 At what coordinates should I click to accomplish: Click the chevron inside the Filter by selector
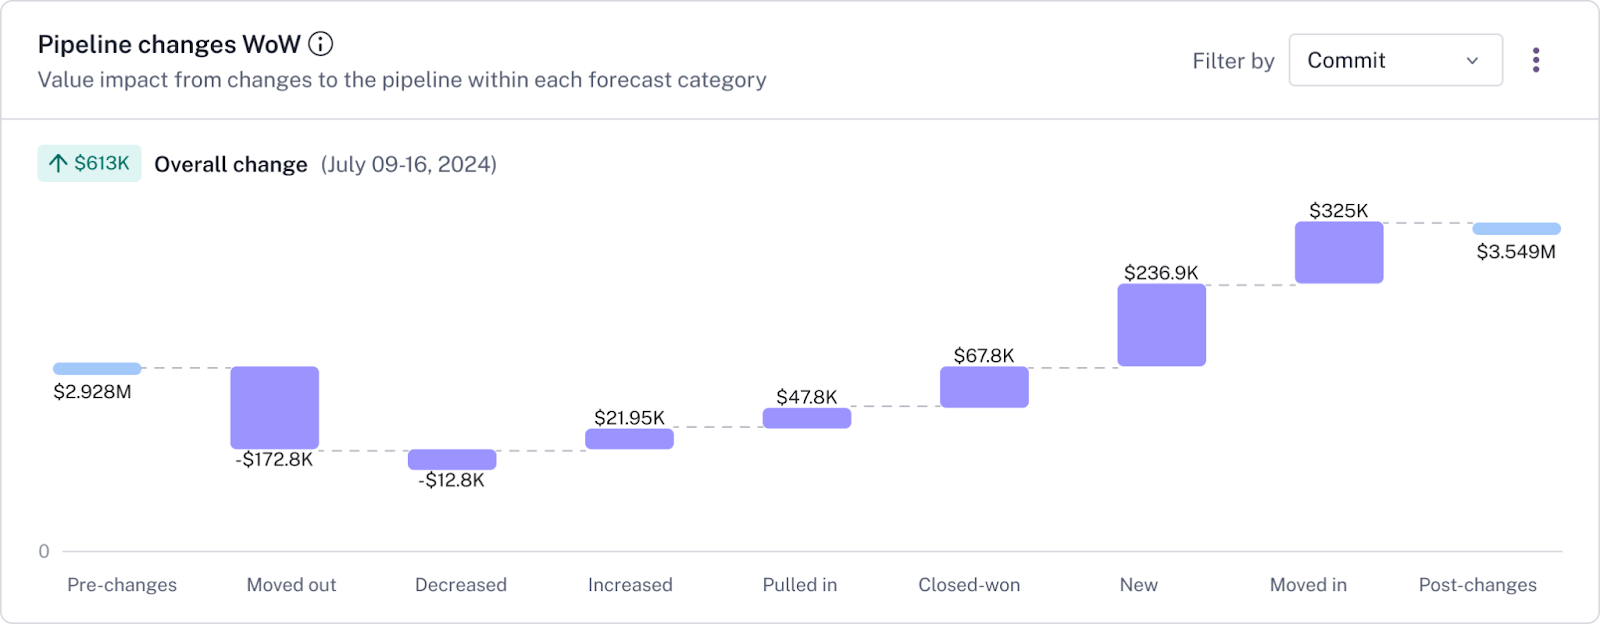[1471, 60]
